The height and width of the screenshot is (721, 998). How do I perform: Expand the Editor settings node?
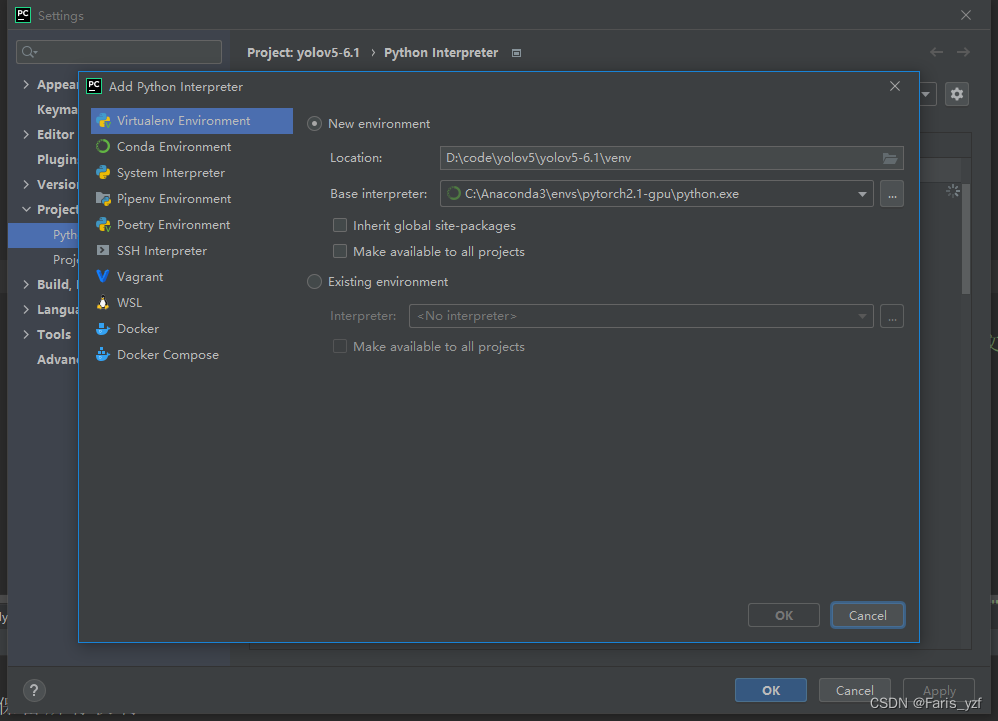pyautogui.click(x=26, y=134)
